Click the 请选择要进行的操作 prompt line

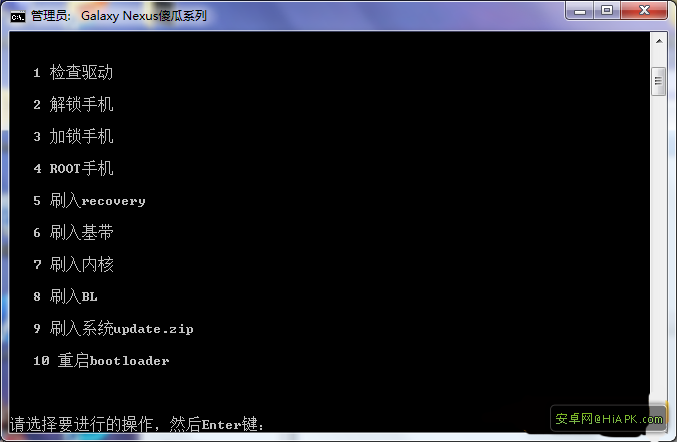(x=136, y=424)
